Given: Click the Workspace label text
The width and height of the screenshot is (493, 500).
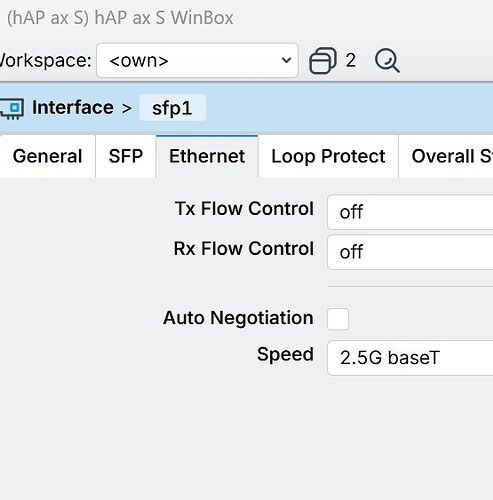Looking at the screenshot, I should point(46,61).
